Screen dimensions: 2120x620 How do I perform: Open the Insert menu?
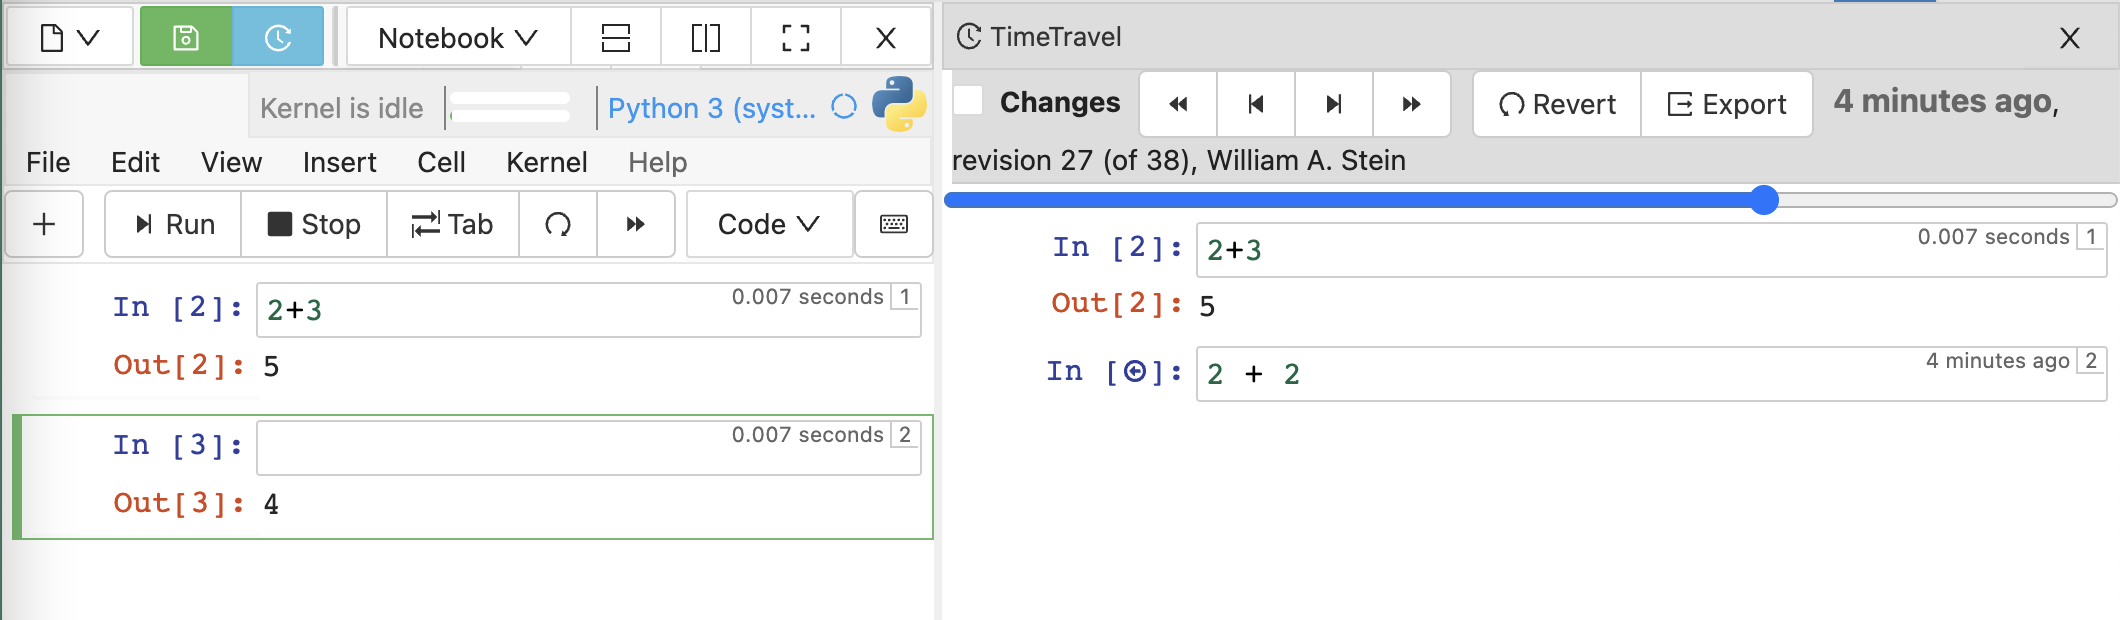[x=338, y=162]
